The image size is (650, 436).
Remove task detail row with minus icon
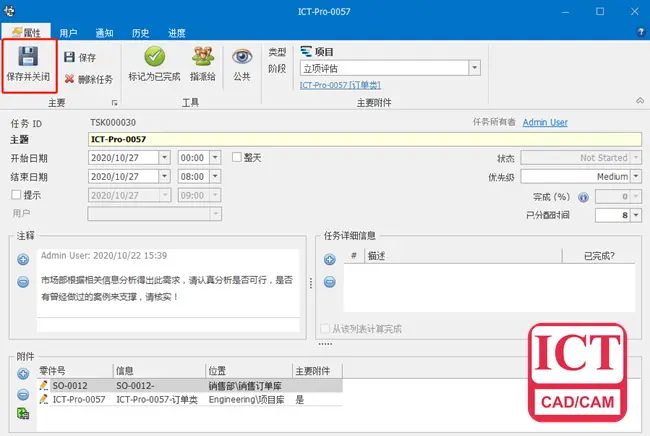pyautogui.click(x=330, y=282)
